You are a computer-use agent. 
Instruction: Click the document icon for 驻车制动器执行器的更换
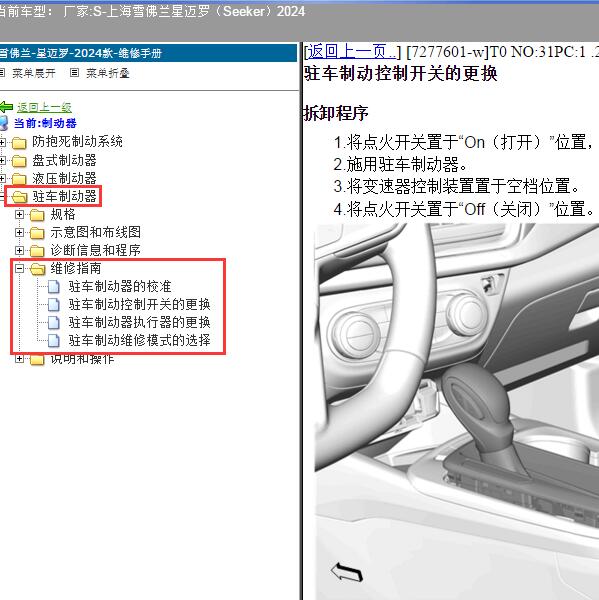(54, 323)
